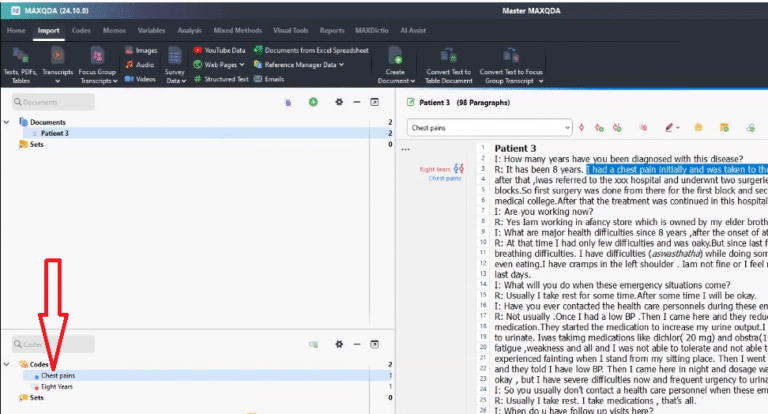
Task: Click the new memo icon in toolbar
Action: [724, 127]
